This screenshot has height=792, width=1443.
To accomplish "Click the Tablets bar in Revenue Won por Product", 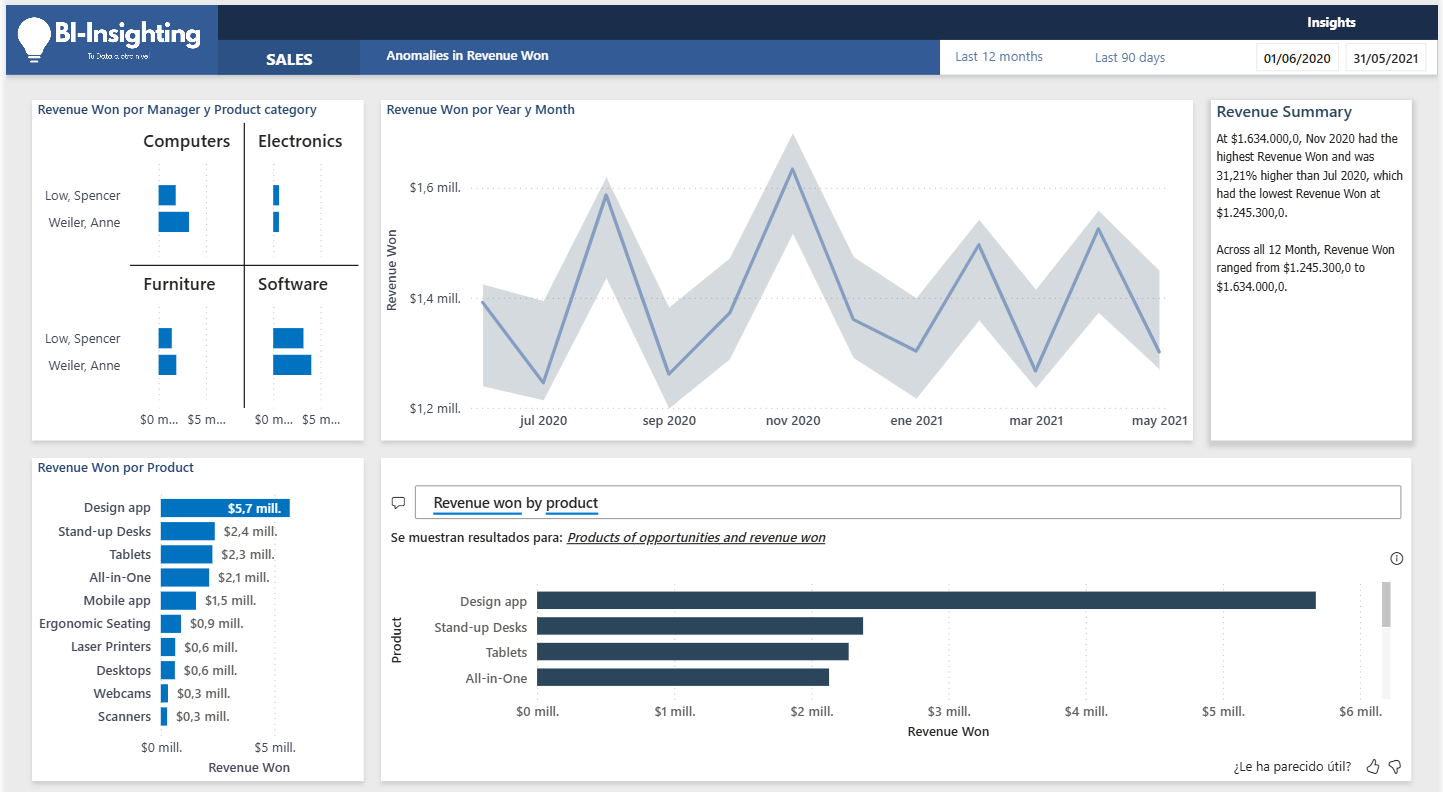I will [x=186, y=555].
